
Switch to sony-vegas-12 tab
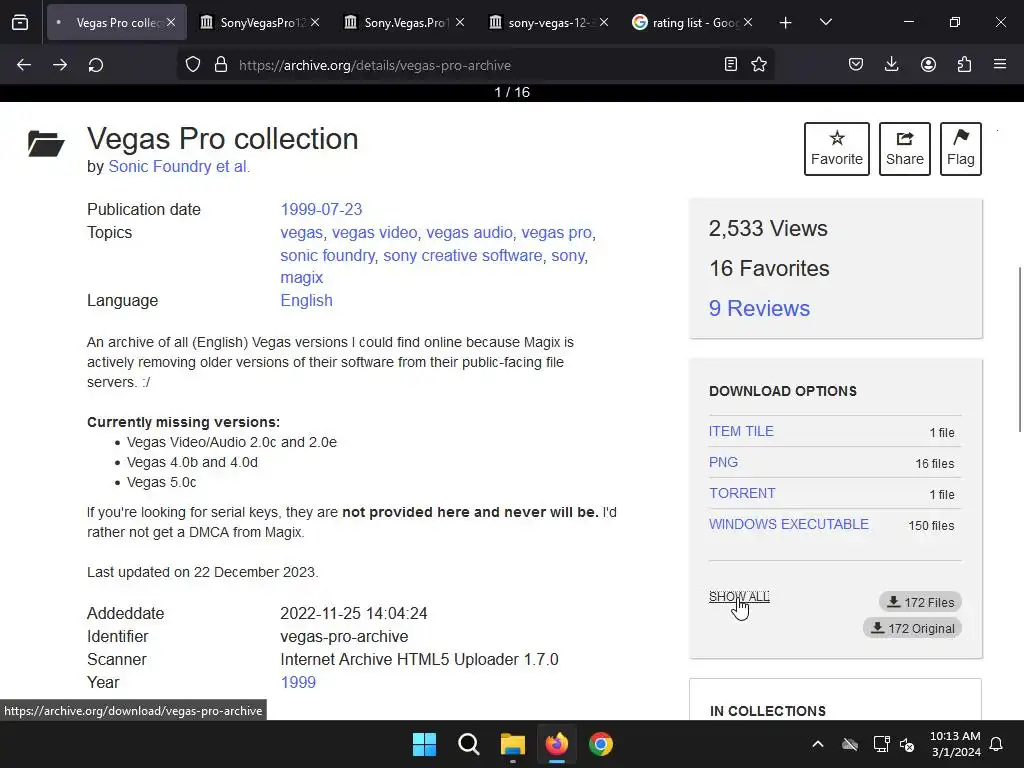click(x=547, y=22)
